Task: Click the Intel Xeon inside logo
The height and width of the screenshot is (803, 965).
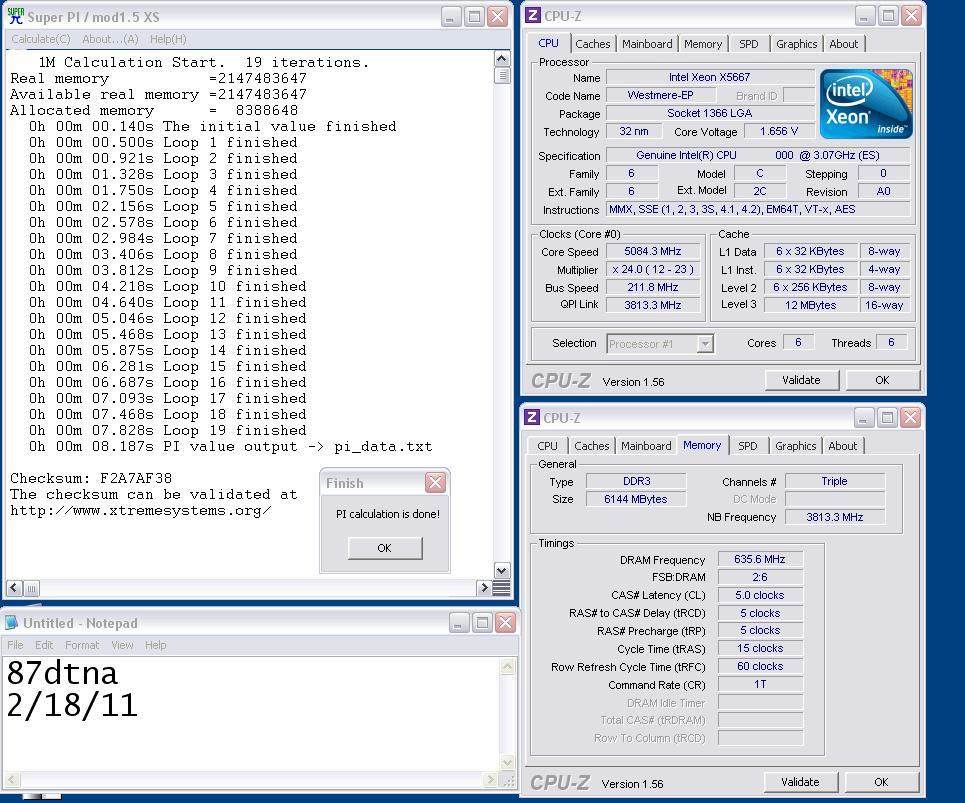Action: click(x=866, y=103)
